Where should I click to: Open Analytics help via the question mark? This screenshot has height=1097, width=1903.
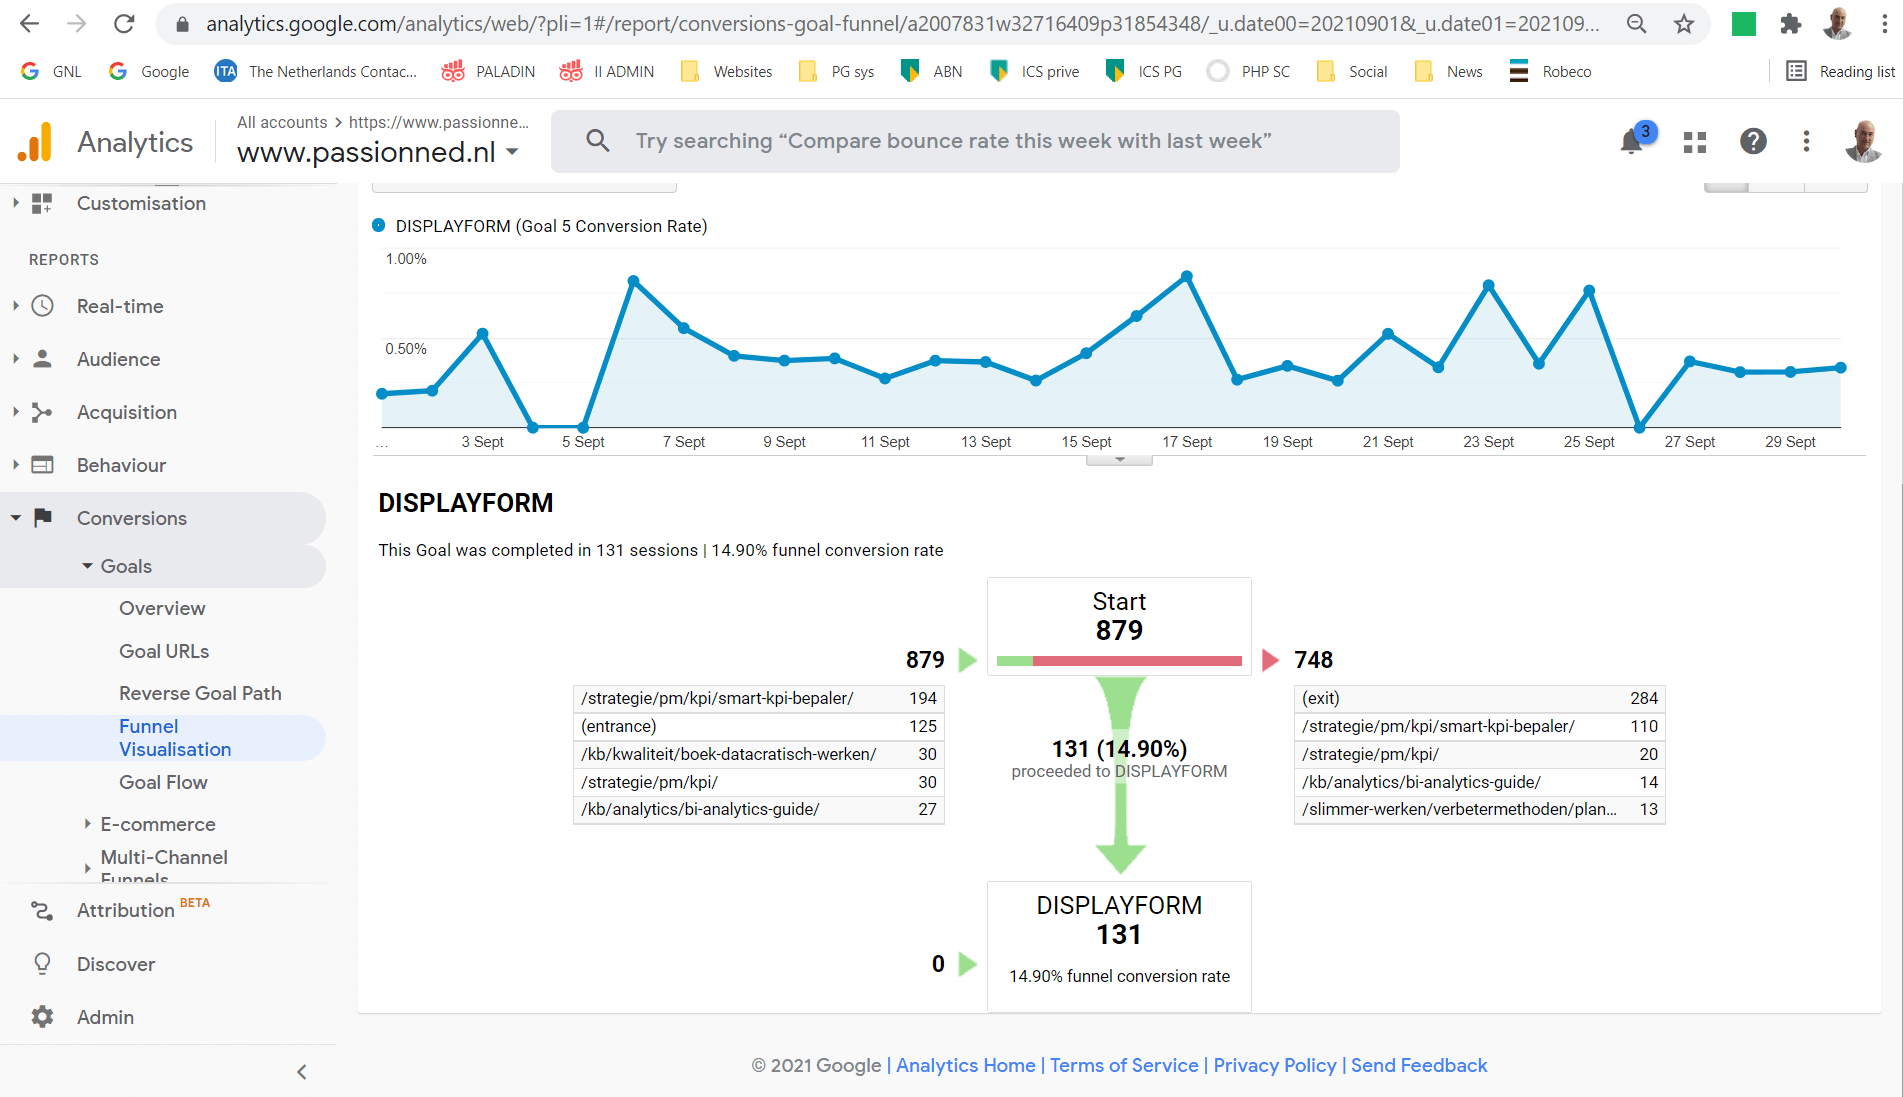point(1753,141)
